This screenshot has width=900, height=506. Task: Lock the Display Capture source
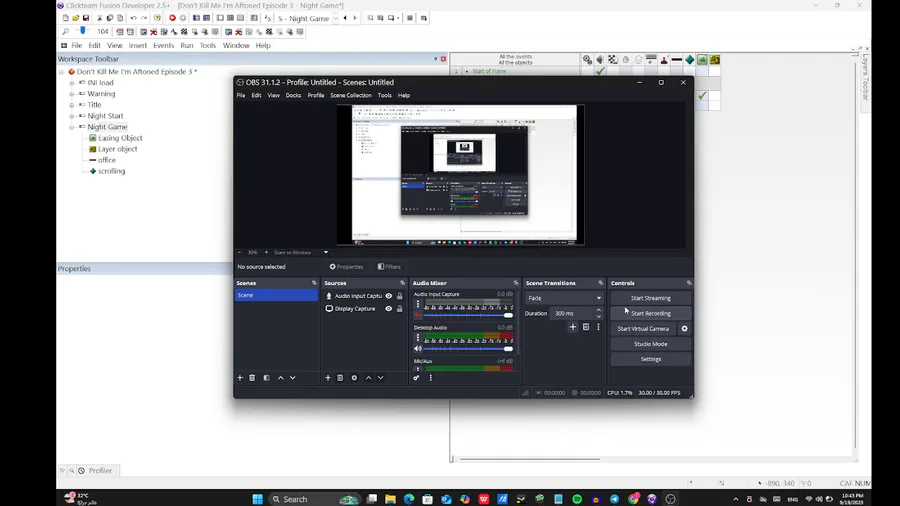[399, 309]
